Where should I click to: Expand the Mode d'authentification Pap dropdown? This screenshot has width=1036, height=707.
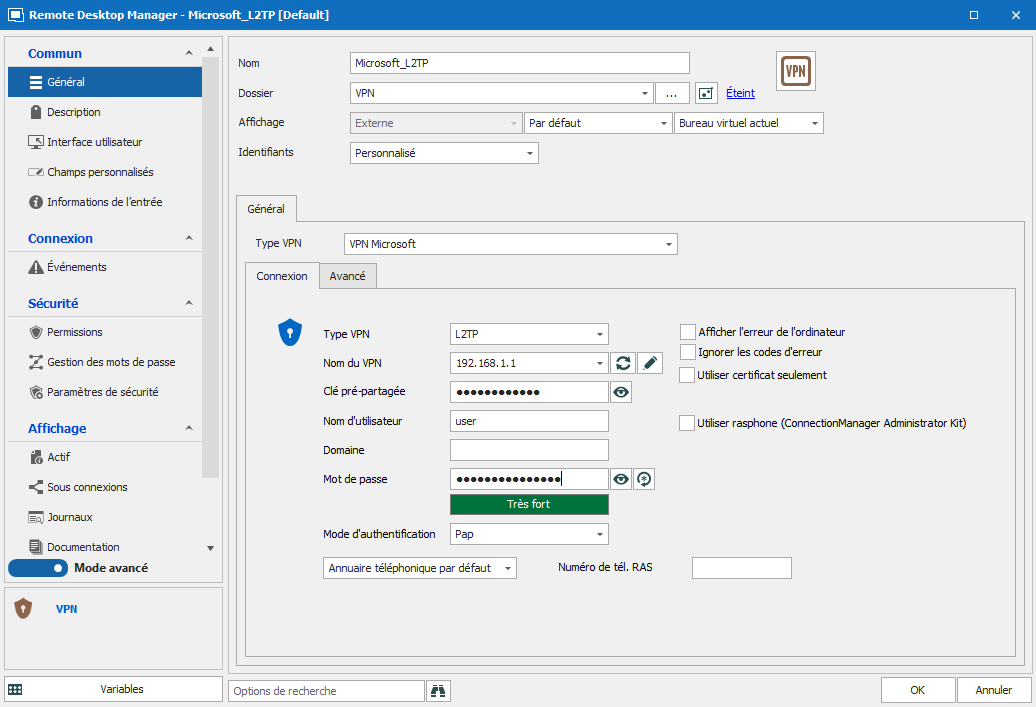click(x=529, y=534)
